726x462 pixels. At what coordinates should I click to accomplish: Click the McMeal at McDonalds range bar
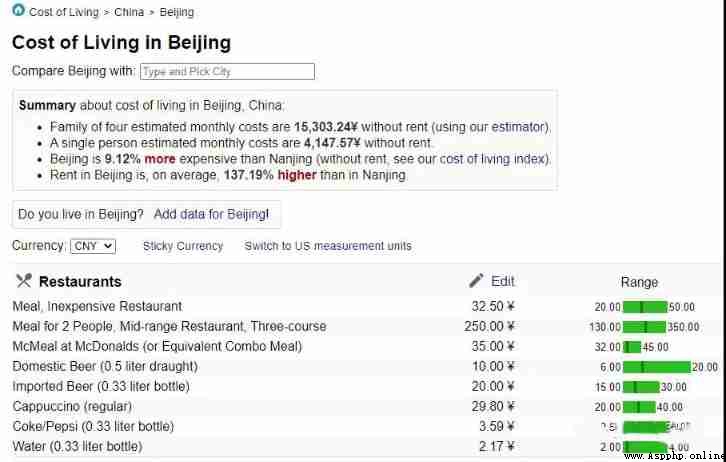[x=632, y=347]
